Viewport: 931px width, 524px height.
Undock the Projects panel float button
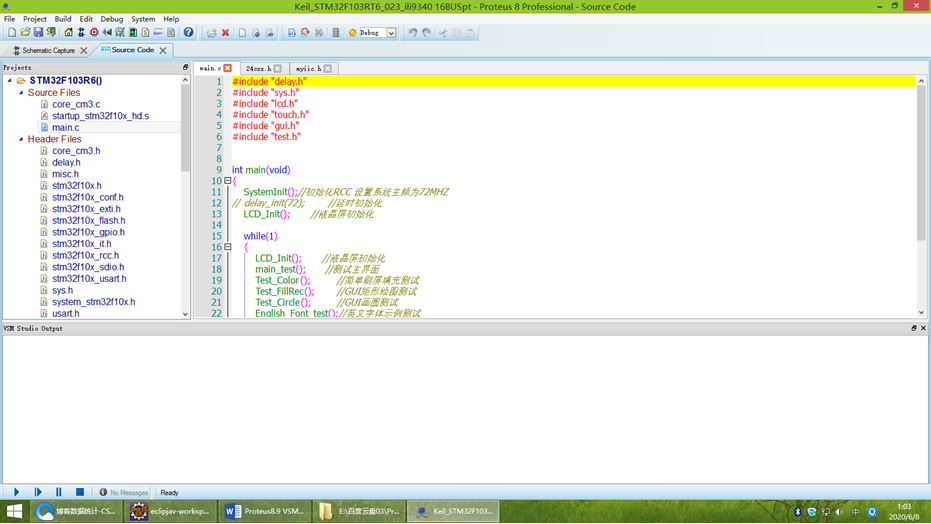point(185,68)
